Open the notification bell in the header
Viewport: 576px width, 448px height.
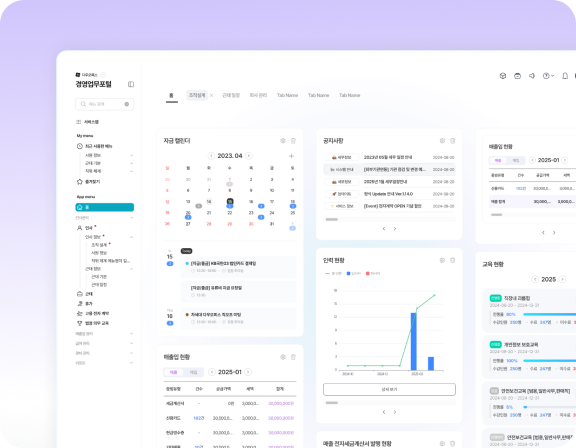[565, 76]
